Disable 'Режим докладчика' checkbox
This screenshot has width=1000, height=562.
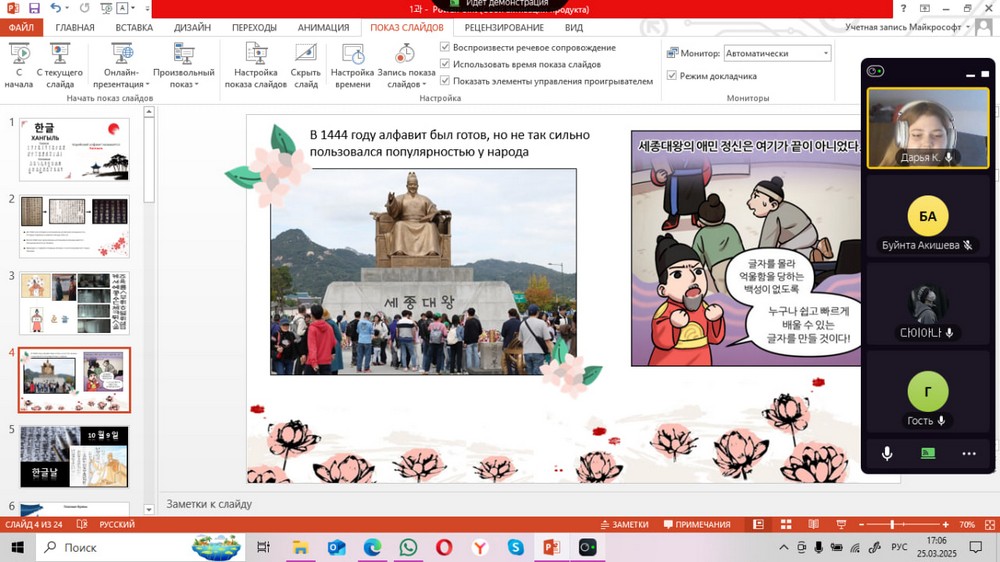[x=672, y=76]
